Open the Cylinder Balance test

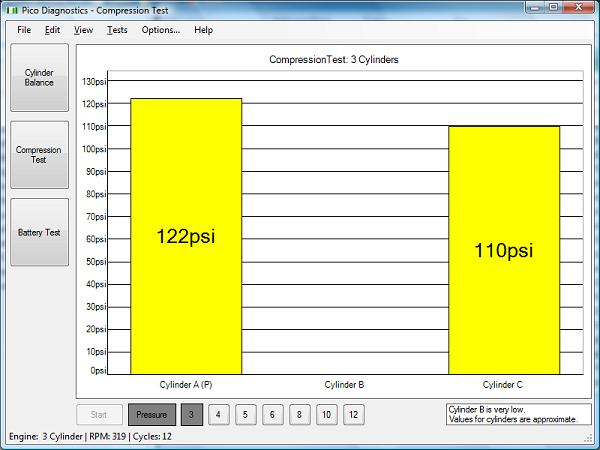point(40,77)
